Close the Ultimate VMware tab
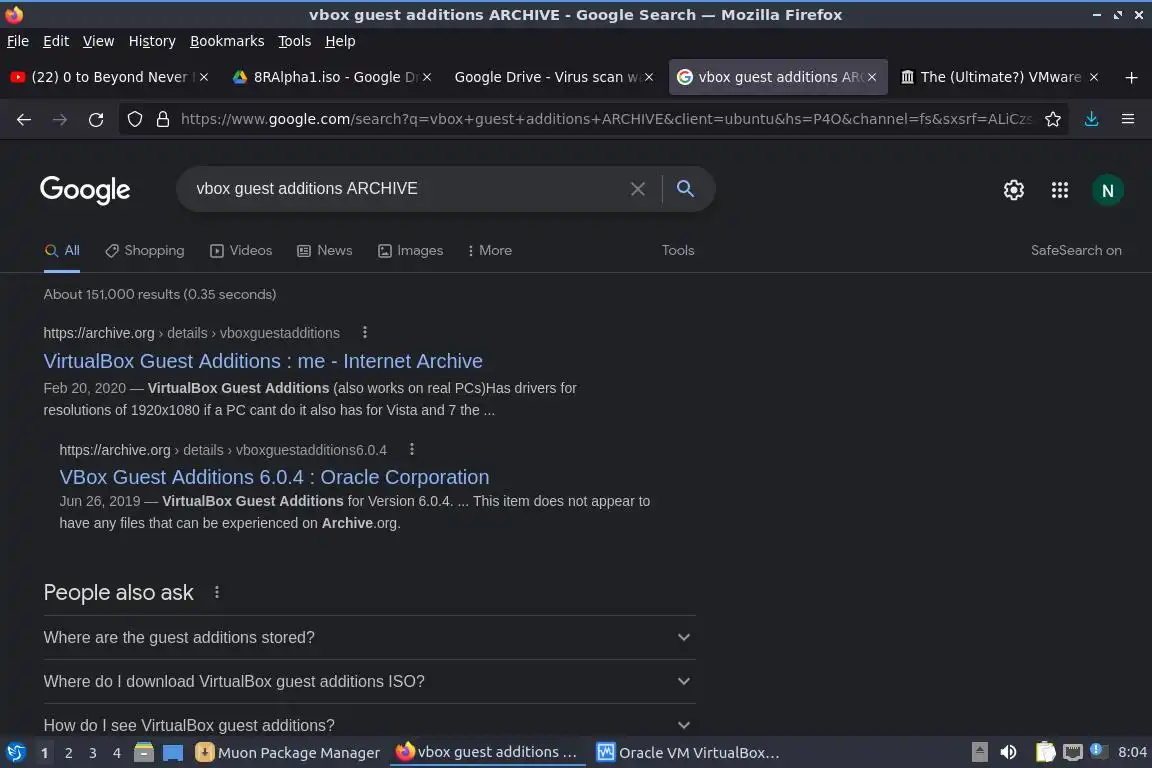1152x768 pixels. [x=1094, y=77]
